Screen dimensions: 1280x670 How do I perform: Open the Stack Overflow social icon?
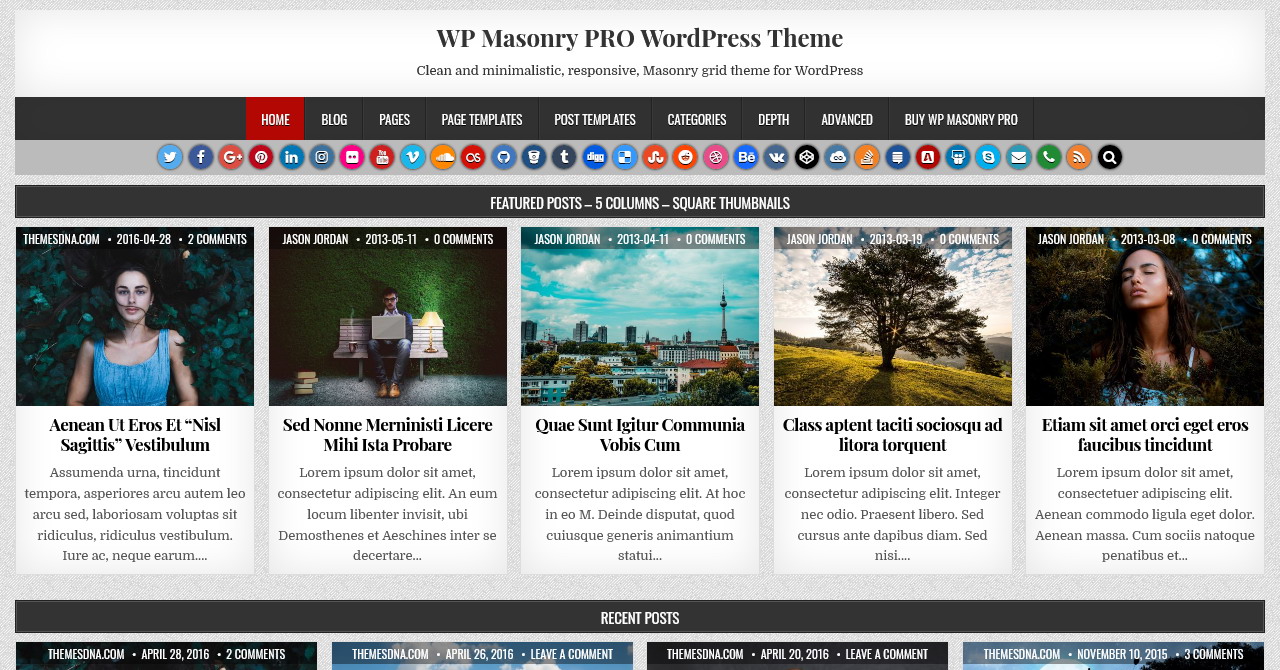click(x=867, y=157)
